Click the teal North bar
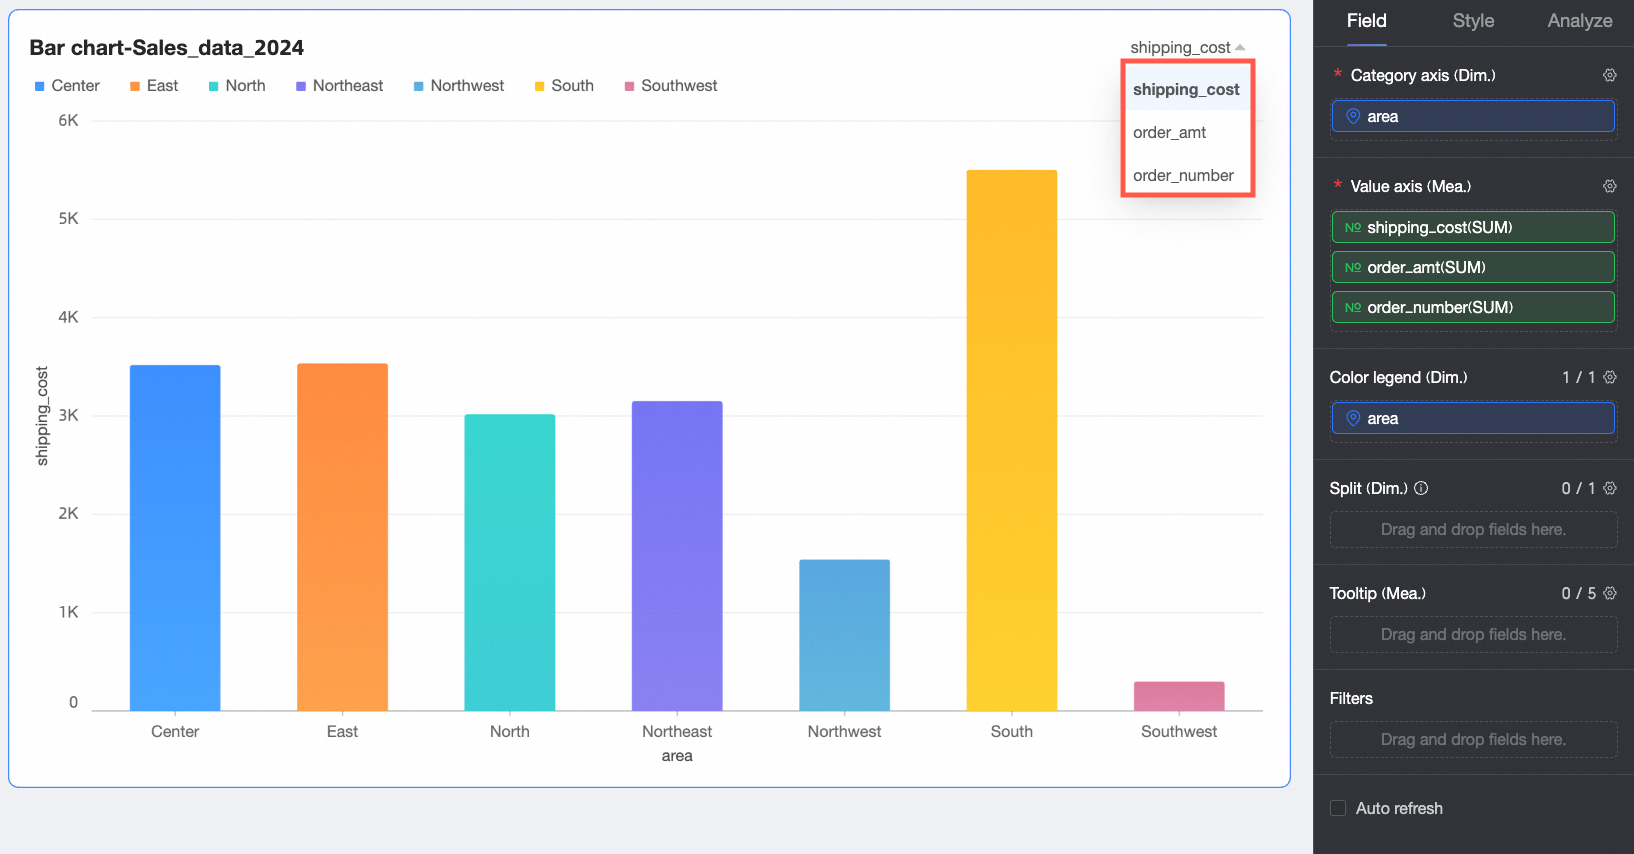 tap(510, 562)
